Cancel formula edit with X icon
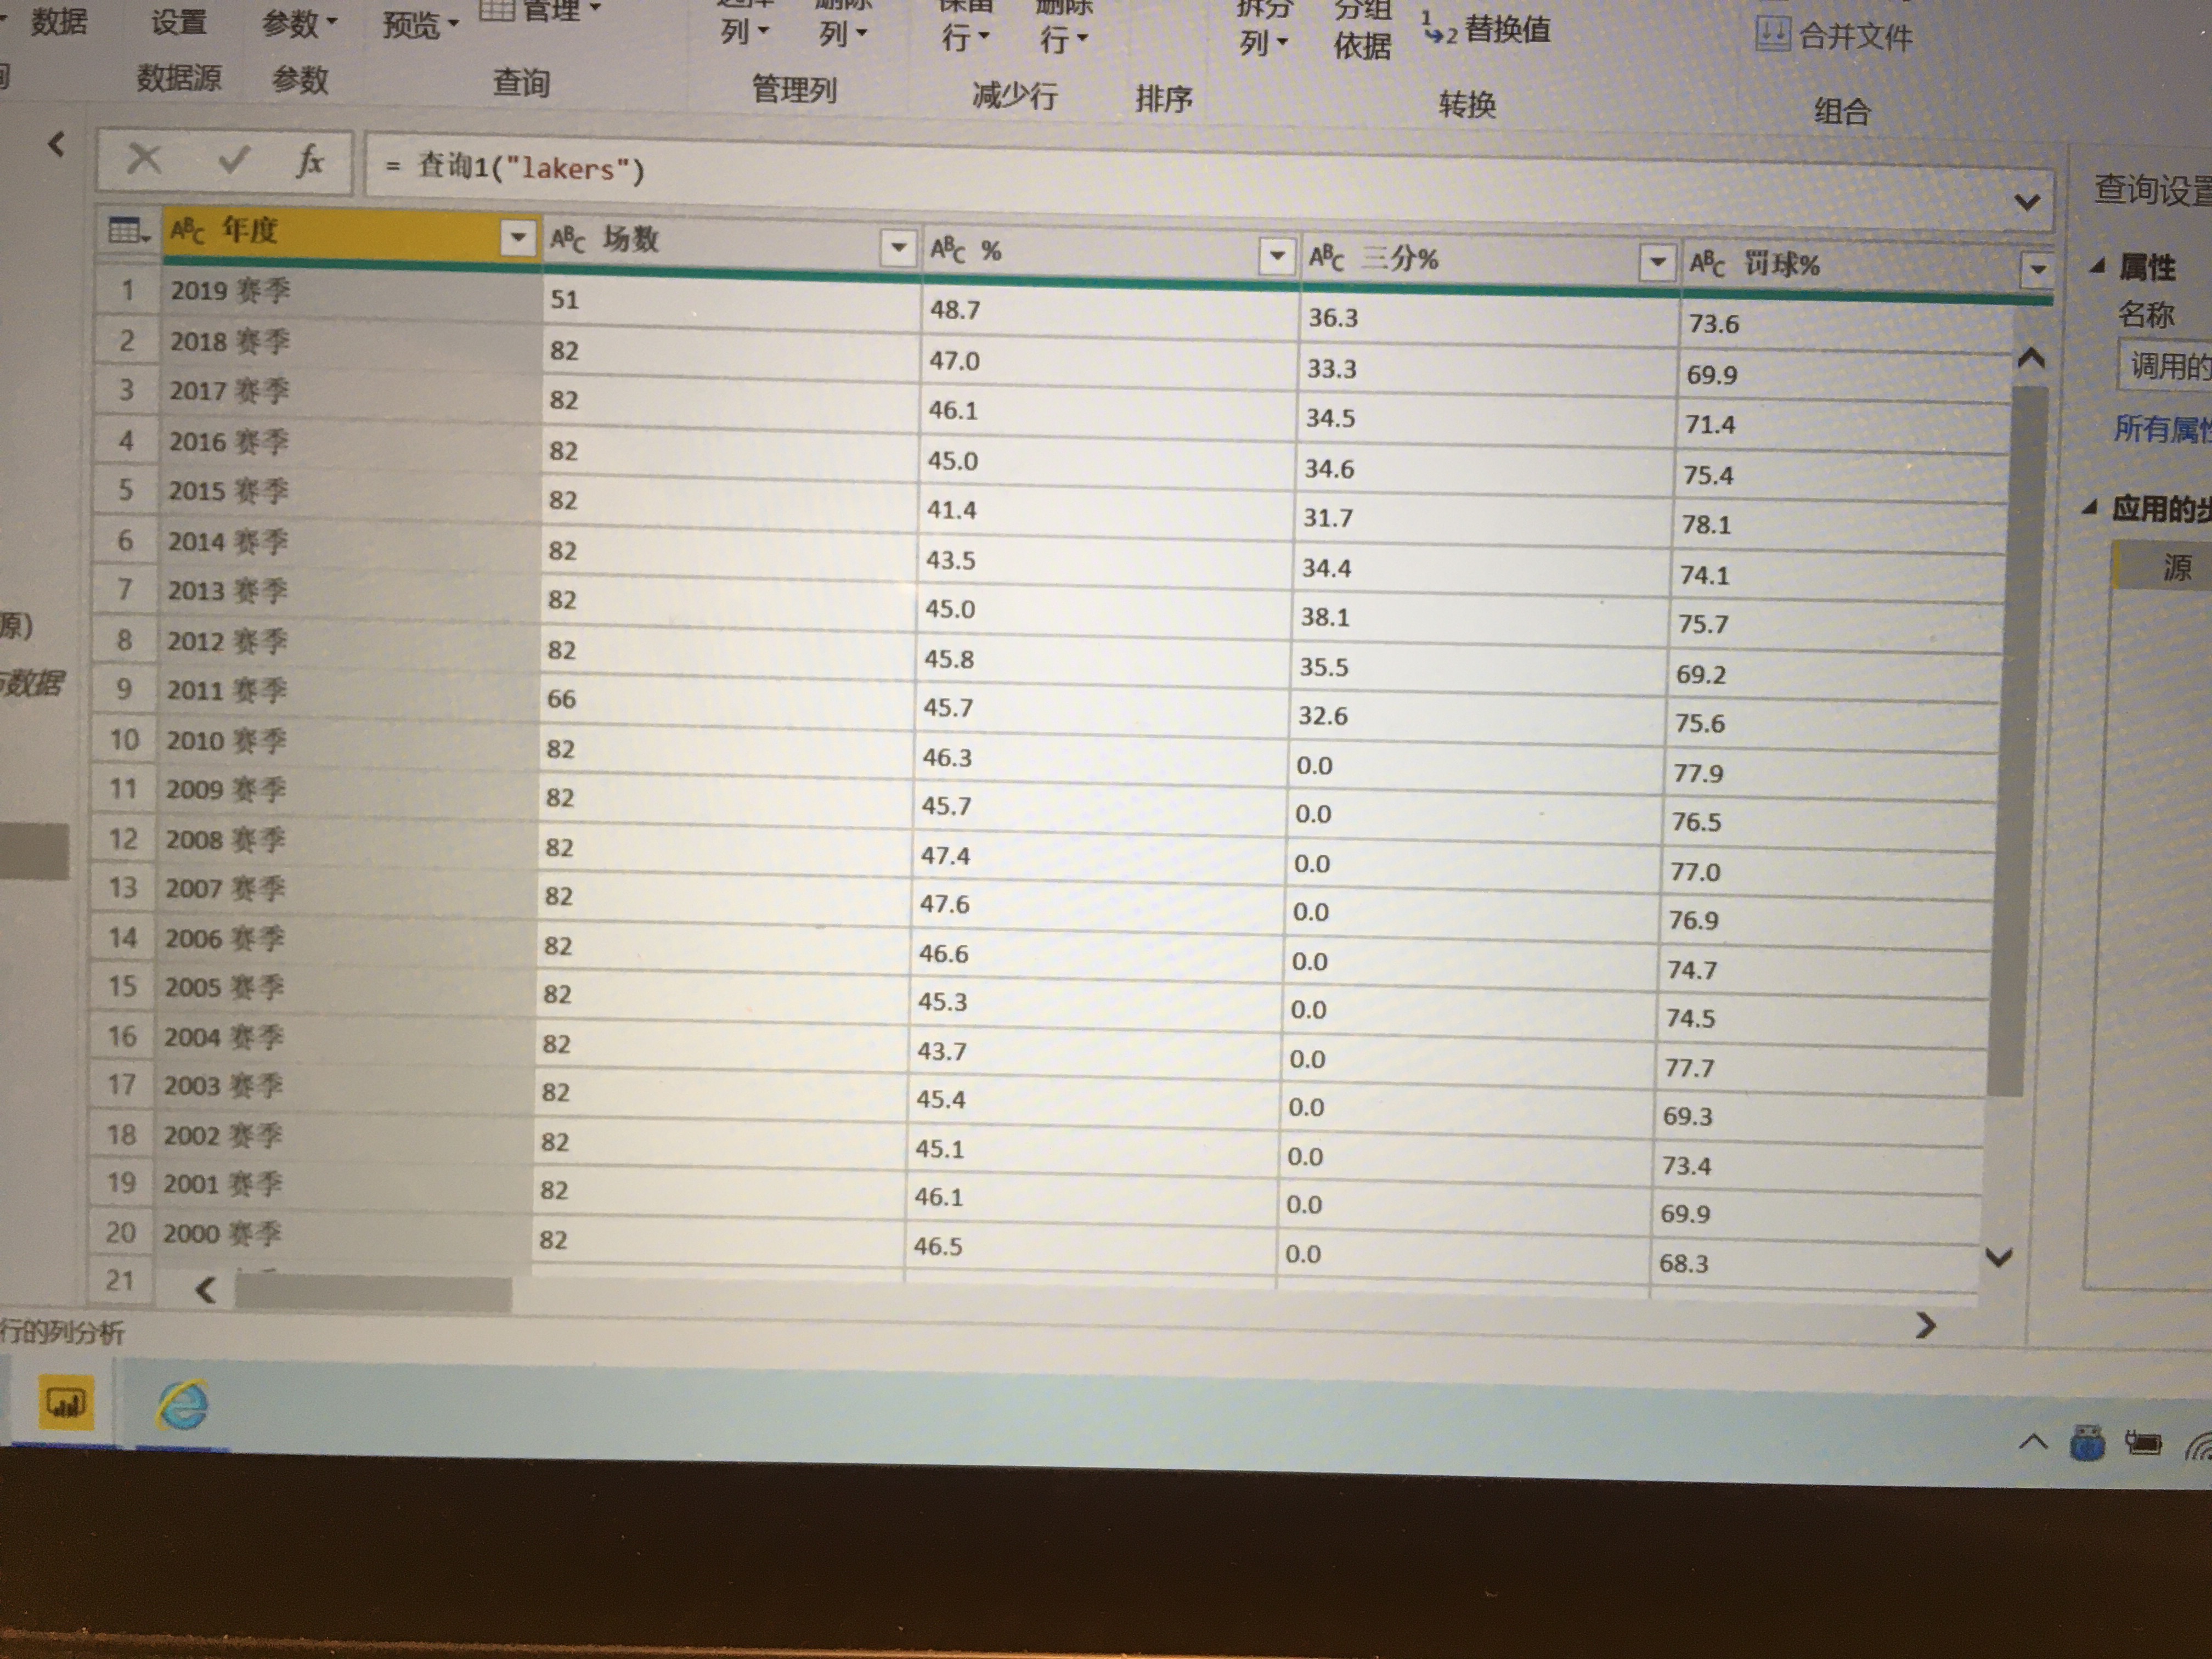Image resolution: width=2212 pixels, height=1659 pixels. 145,158
